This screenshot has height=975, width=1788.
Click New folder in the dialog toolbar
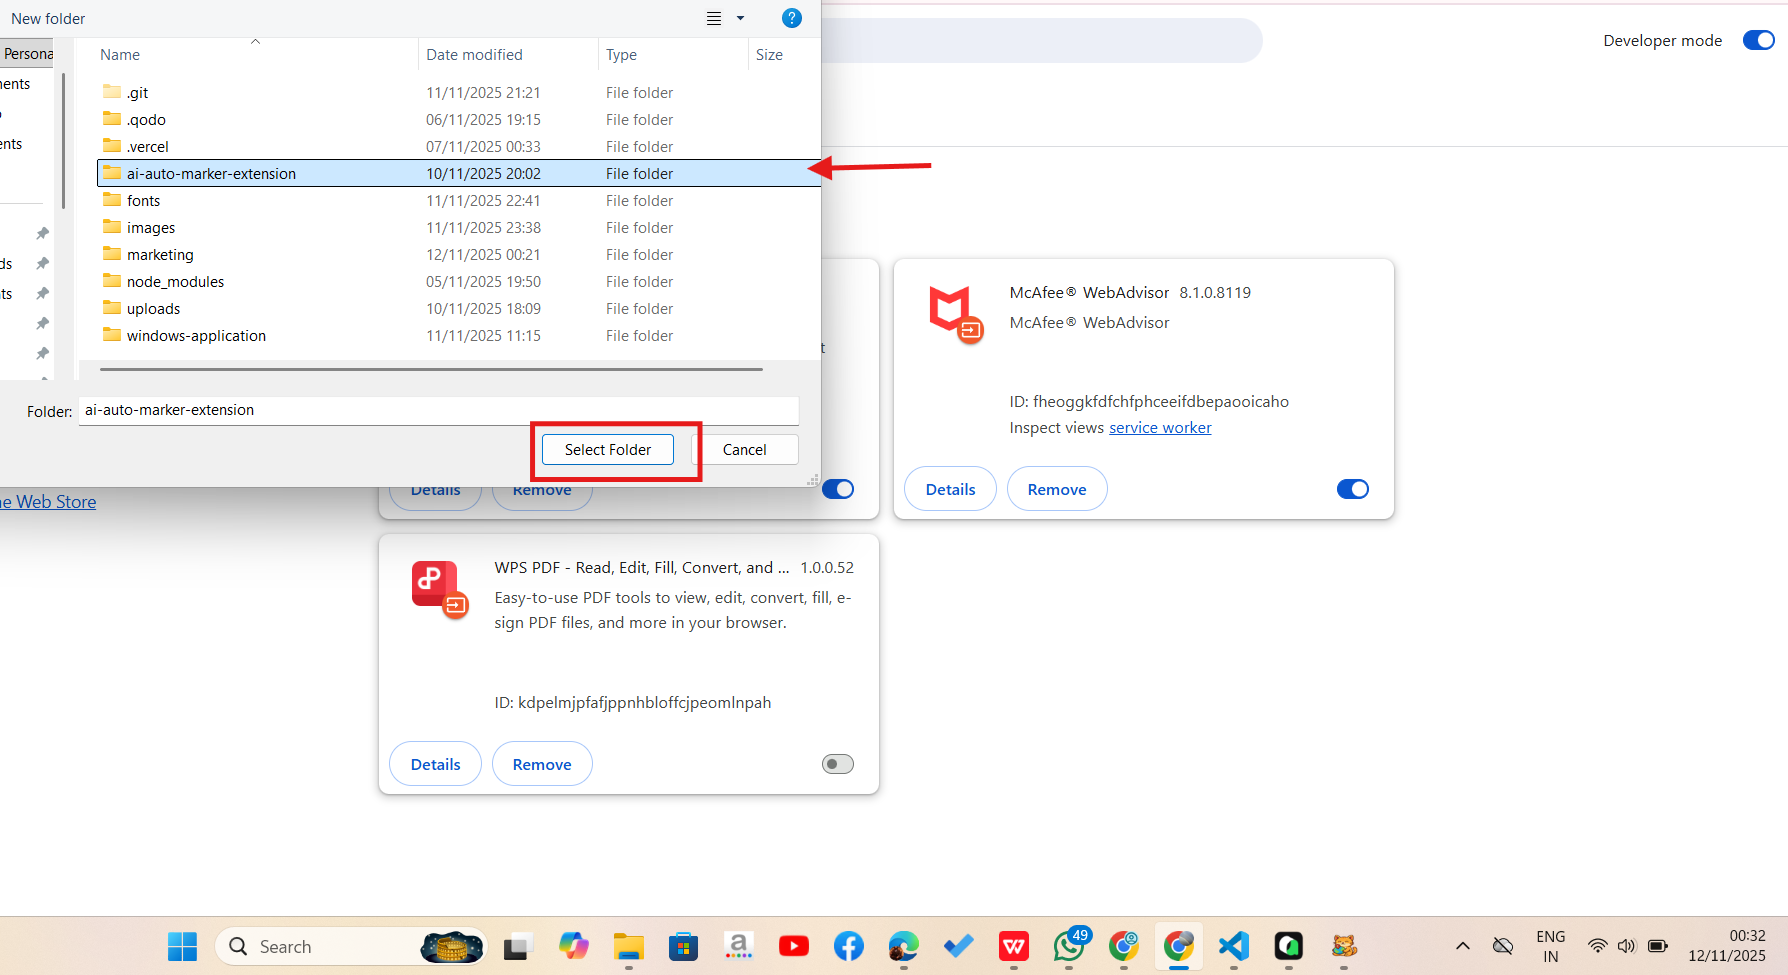pyautogui.click(x=47, y=17)
